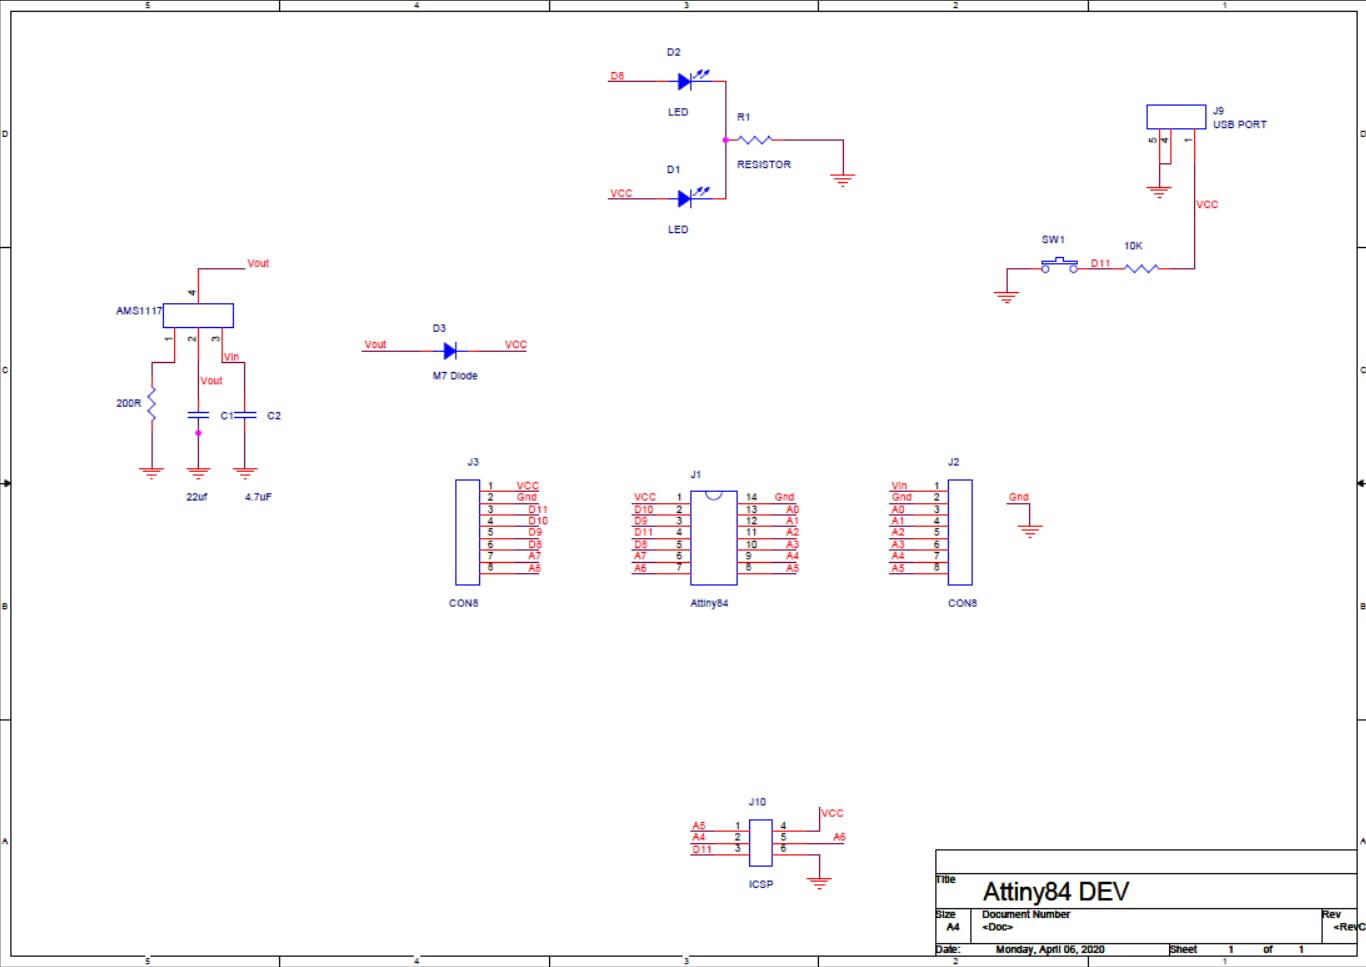Select the J3 CON8 connector body
The width and height of the screenshot is (1366, 967).
(467, 532)
